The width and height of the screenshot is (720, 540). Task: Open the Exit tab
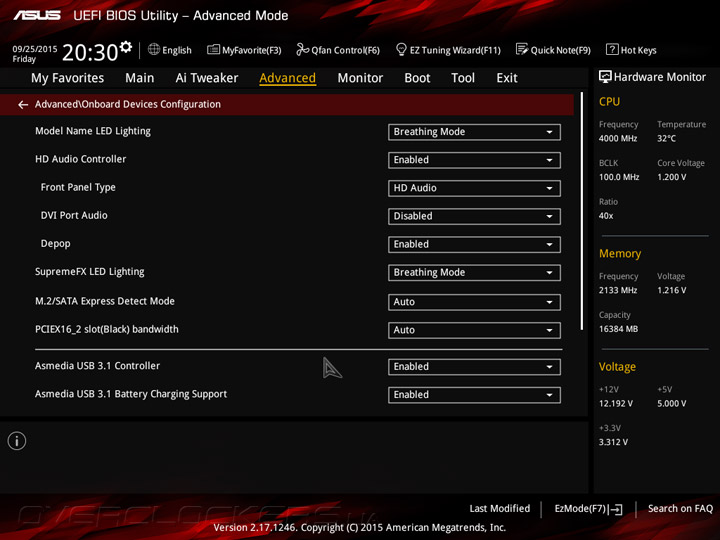(x=507, y=78)
